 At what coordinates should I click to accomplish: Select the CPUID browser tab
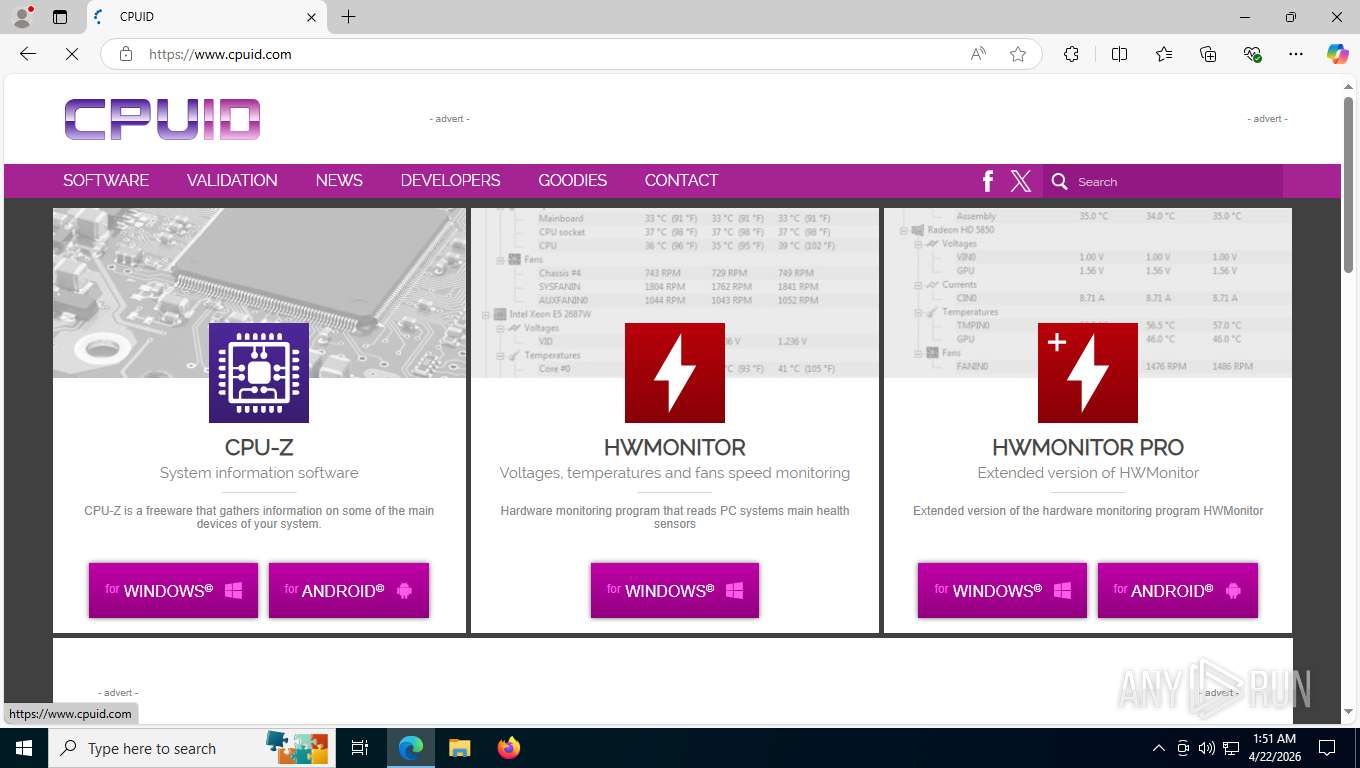[206, 17]
